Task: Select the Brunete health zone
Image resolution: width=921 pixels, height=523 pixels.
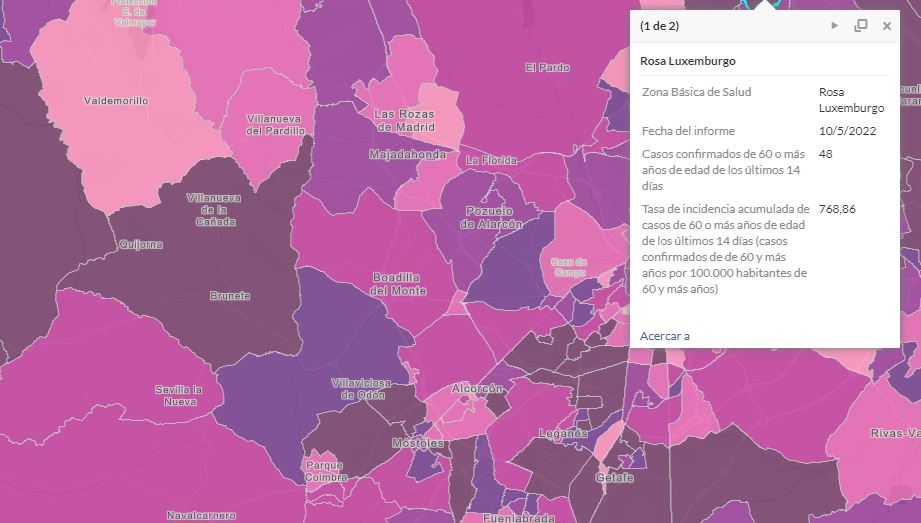Action: pos(230,296)
